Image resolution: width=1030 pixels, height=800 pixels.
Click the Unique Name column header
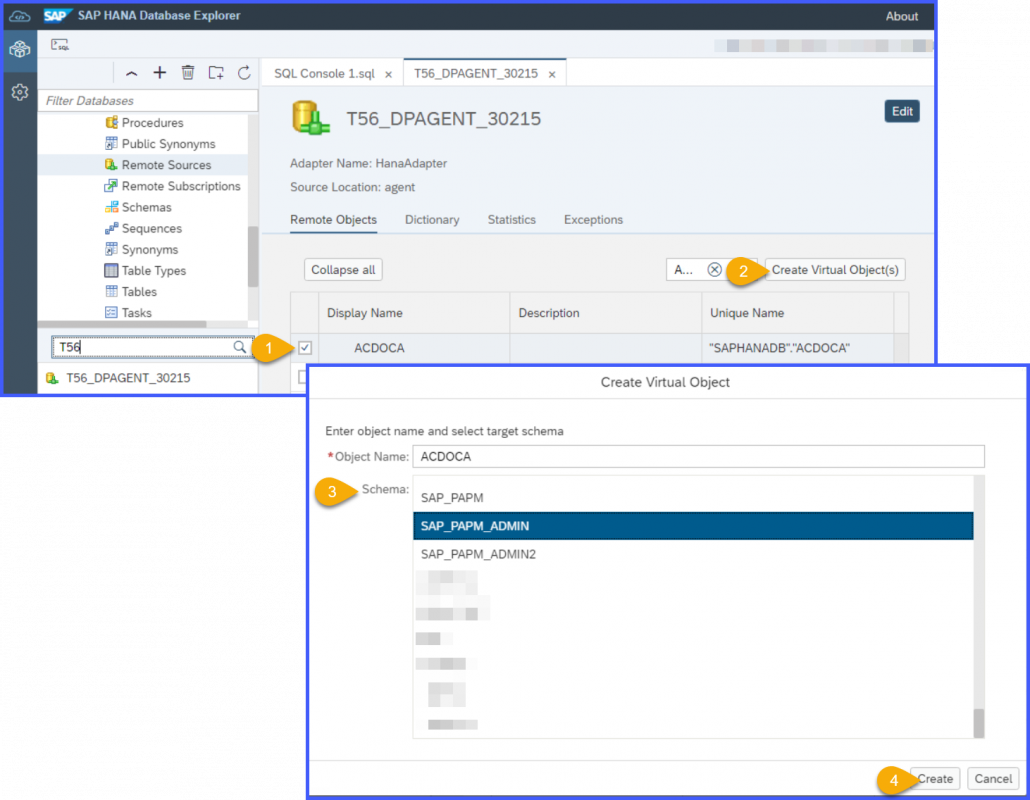click(x=797, y=313)
